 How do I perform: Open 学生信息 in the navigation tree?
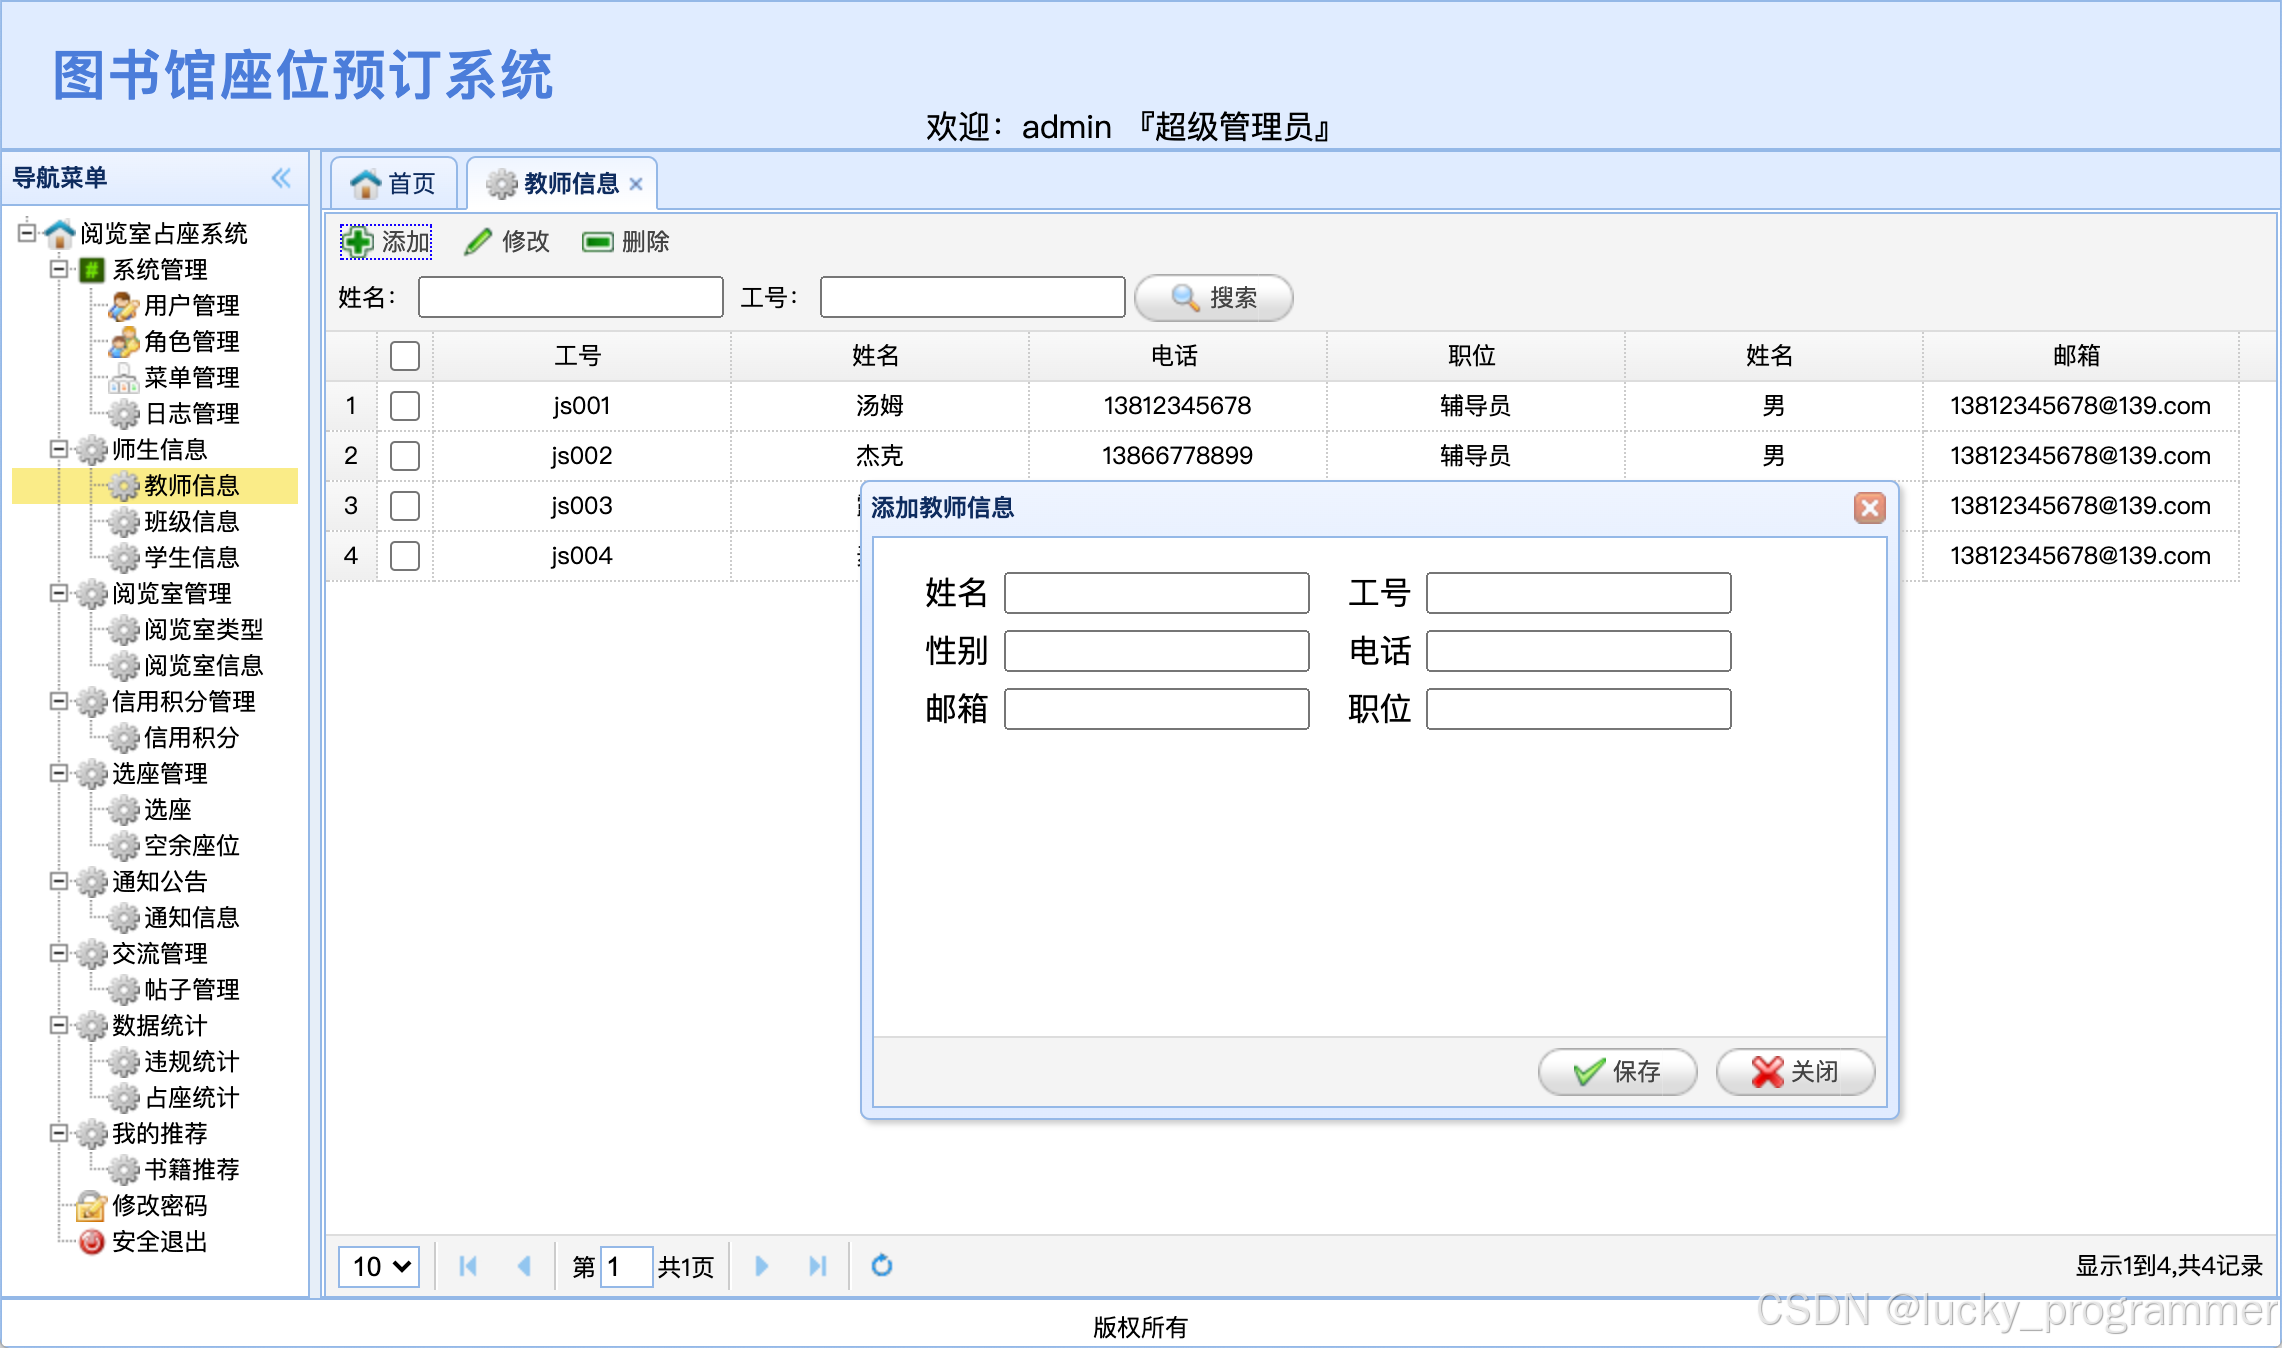click(x=191, y=557)
